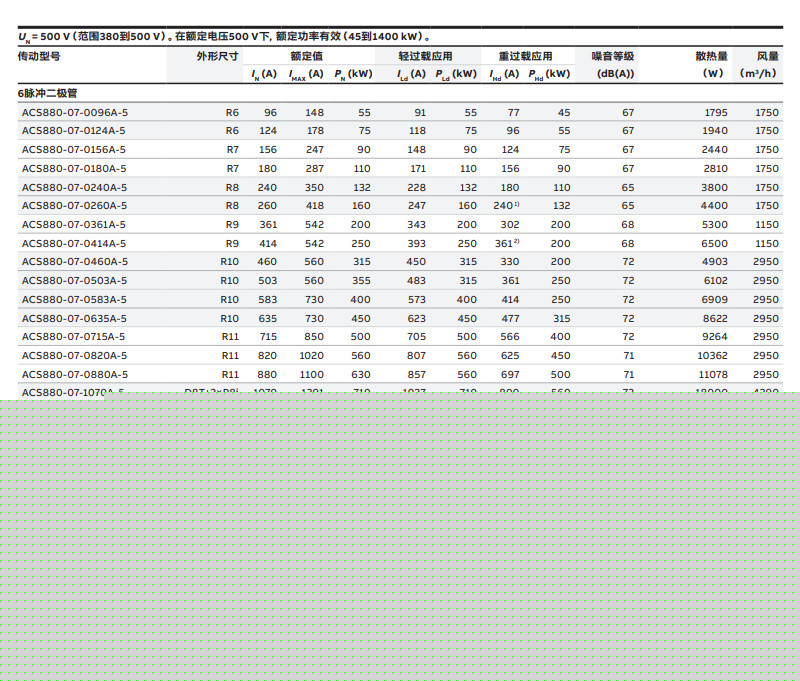Select the 额定值 group header

[x=307, y=56]
